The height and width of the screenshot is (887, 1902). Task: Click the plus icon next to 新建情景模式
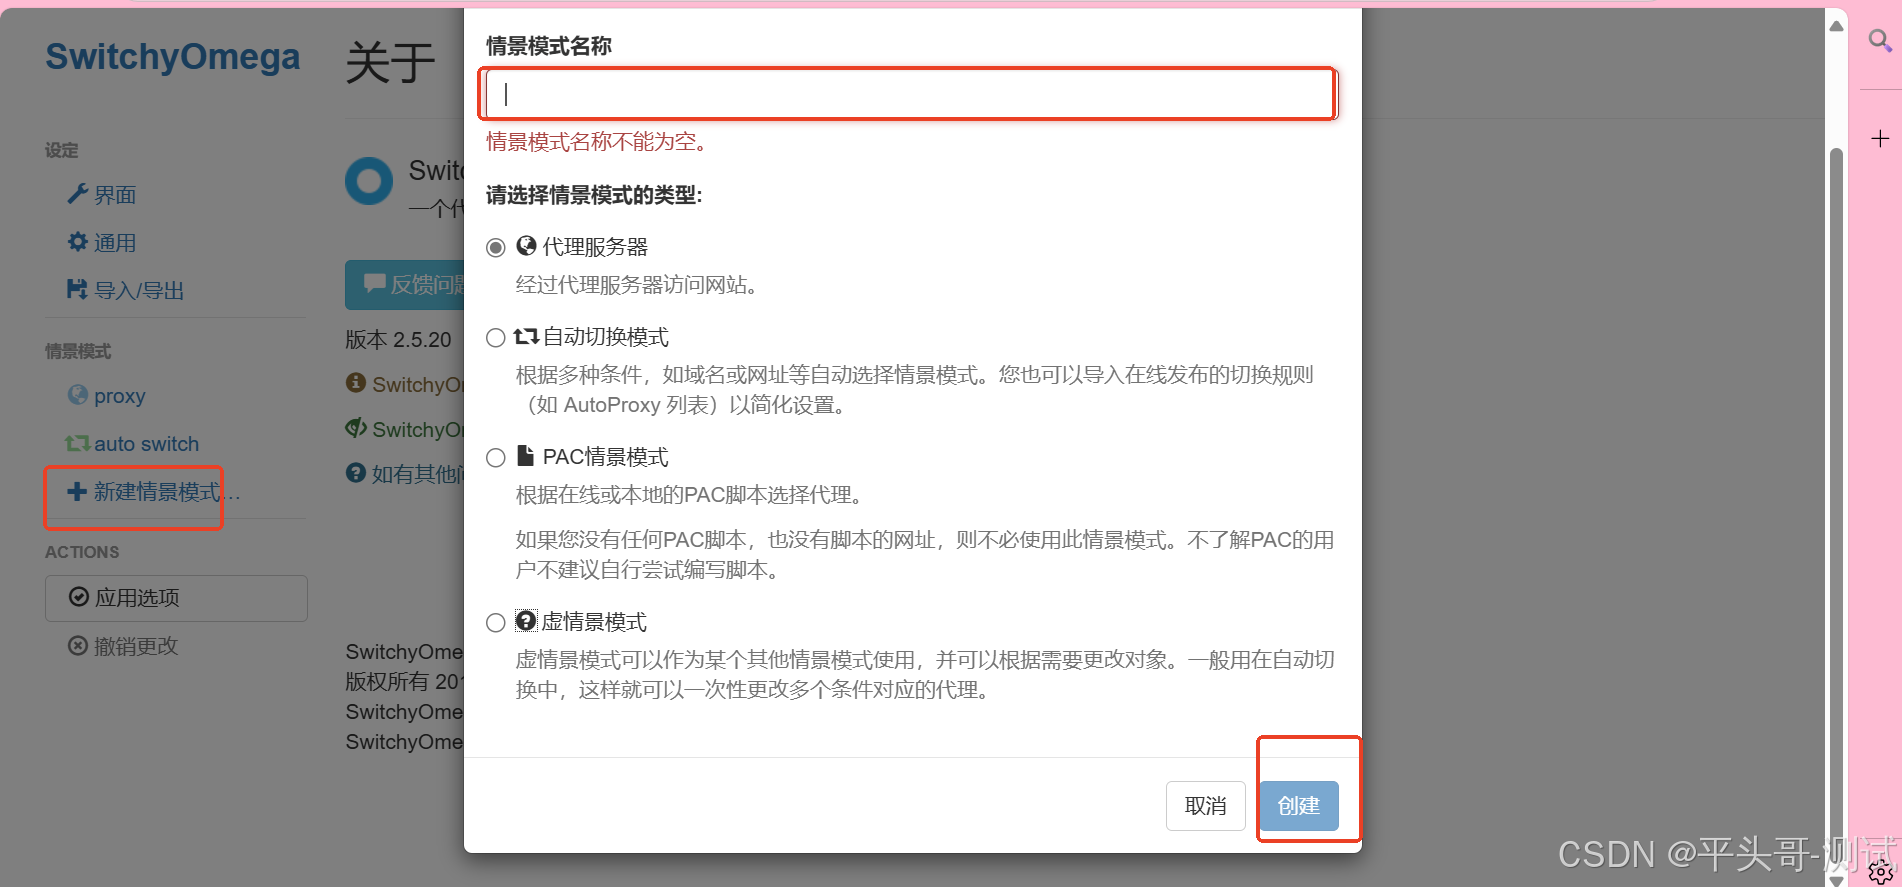(77, 491)
